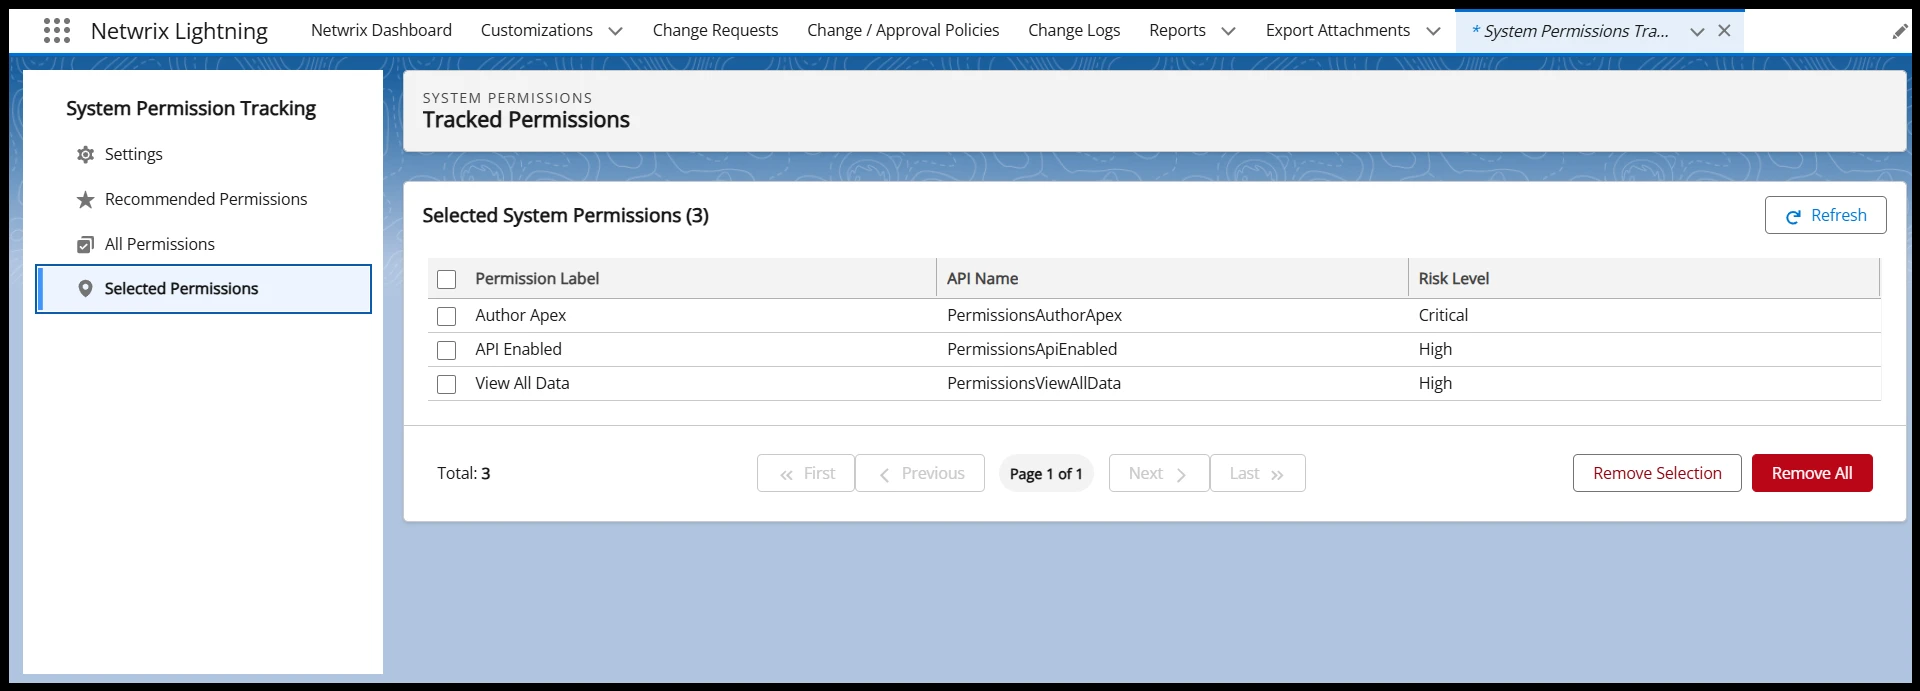The height and width of the screenshot is (691, 1920).
Task: Click the Netwrix Lightning app name
Action: pos(179,31)
